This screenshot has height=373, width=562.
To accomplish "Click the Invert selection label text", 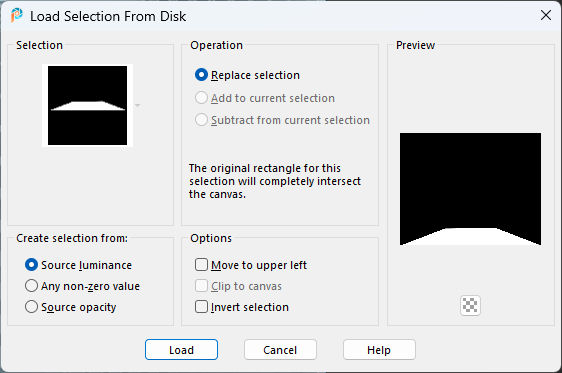I will click(250, 307).
